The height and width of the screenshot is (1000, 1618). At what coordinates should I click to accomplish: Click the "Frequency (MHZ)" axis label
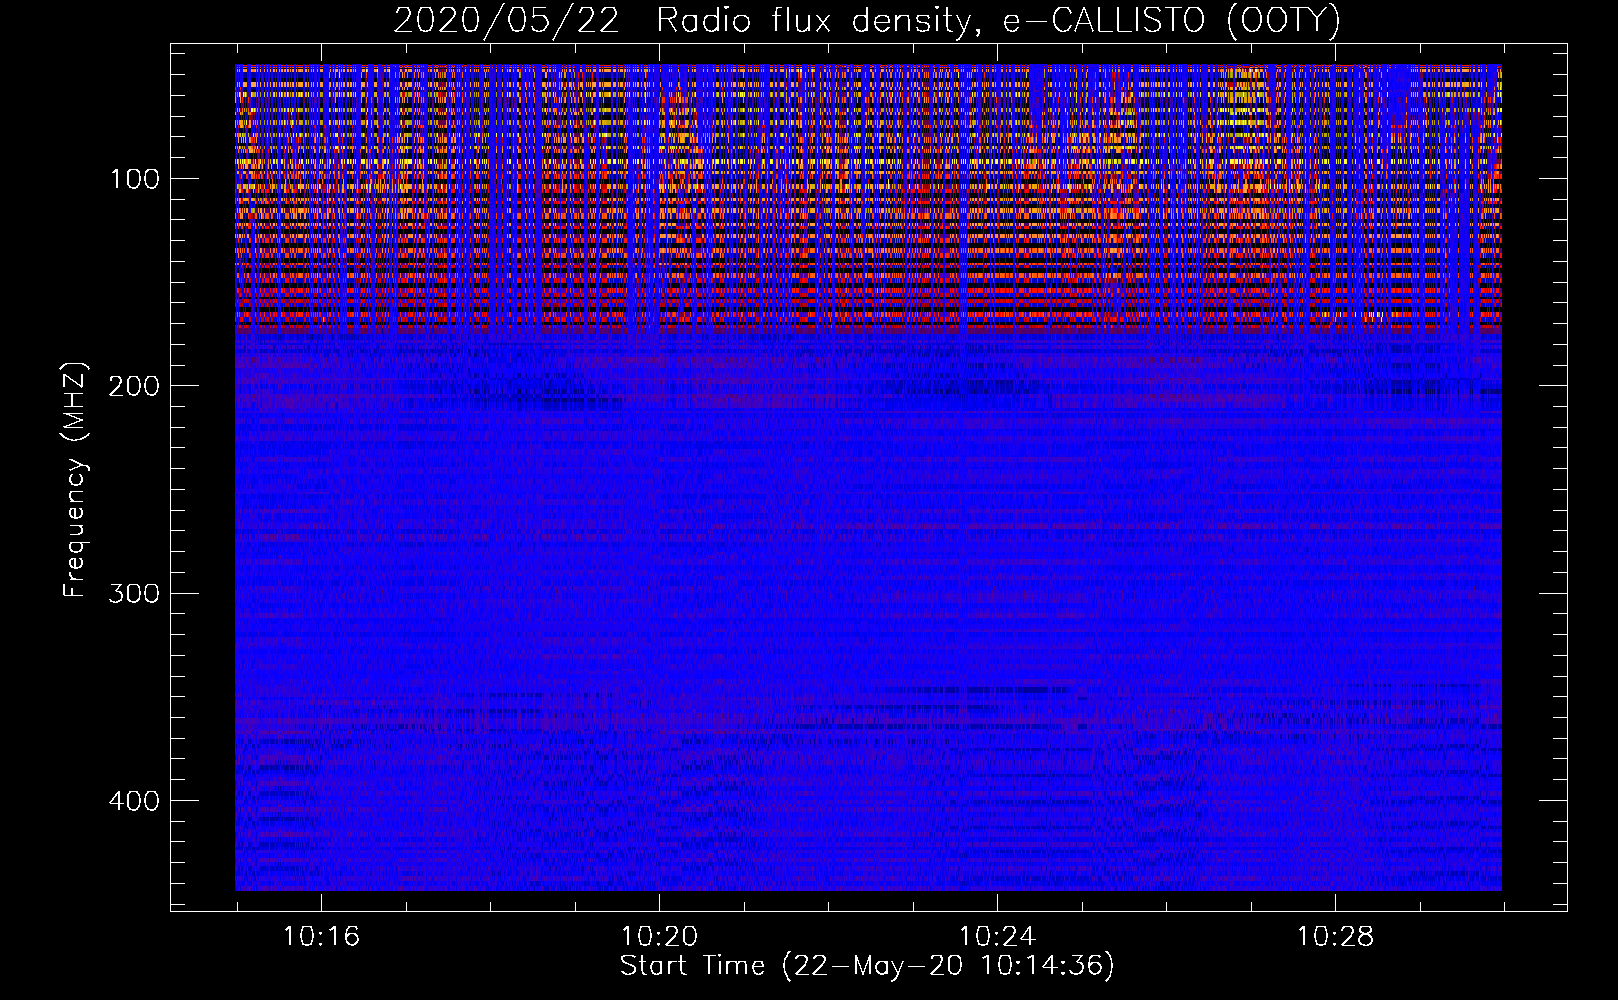(x=75, y=479)
